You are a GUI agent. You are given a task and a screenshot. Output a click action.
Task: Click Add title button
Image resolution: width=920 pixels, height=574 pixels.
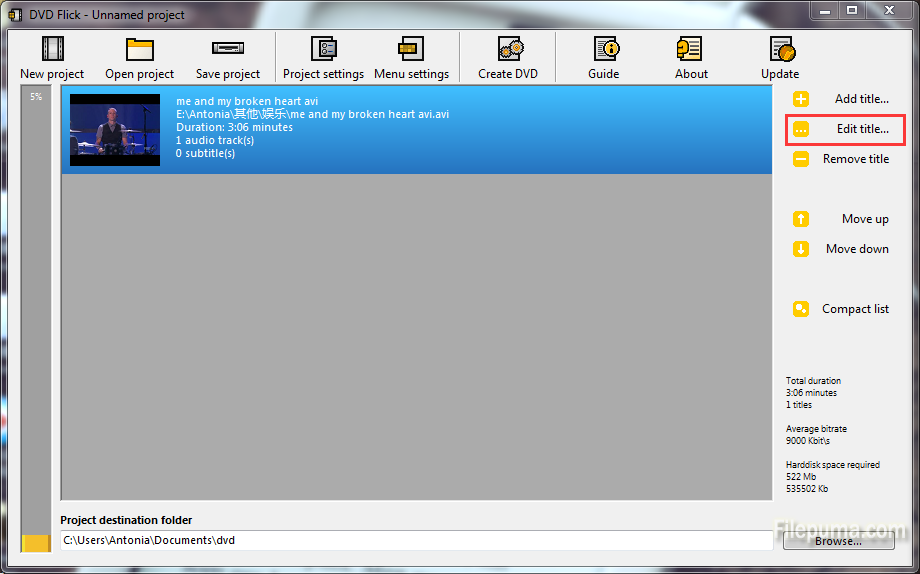pos(841,99)
